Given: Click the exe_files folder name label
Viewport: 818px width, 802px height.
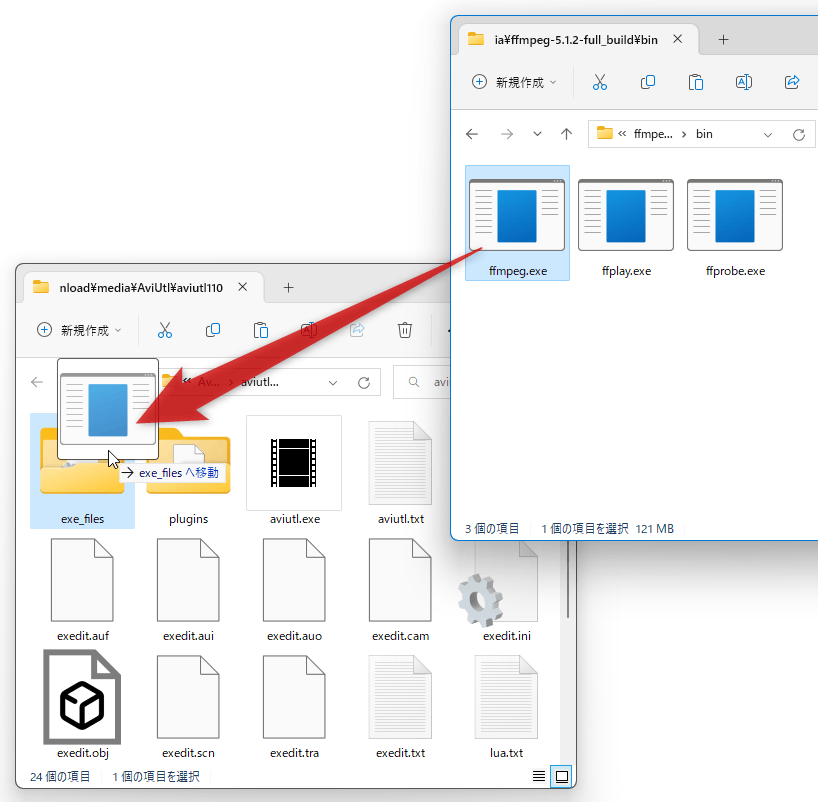Looking at the screenshot, I should 82,519.
